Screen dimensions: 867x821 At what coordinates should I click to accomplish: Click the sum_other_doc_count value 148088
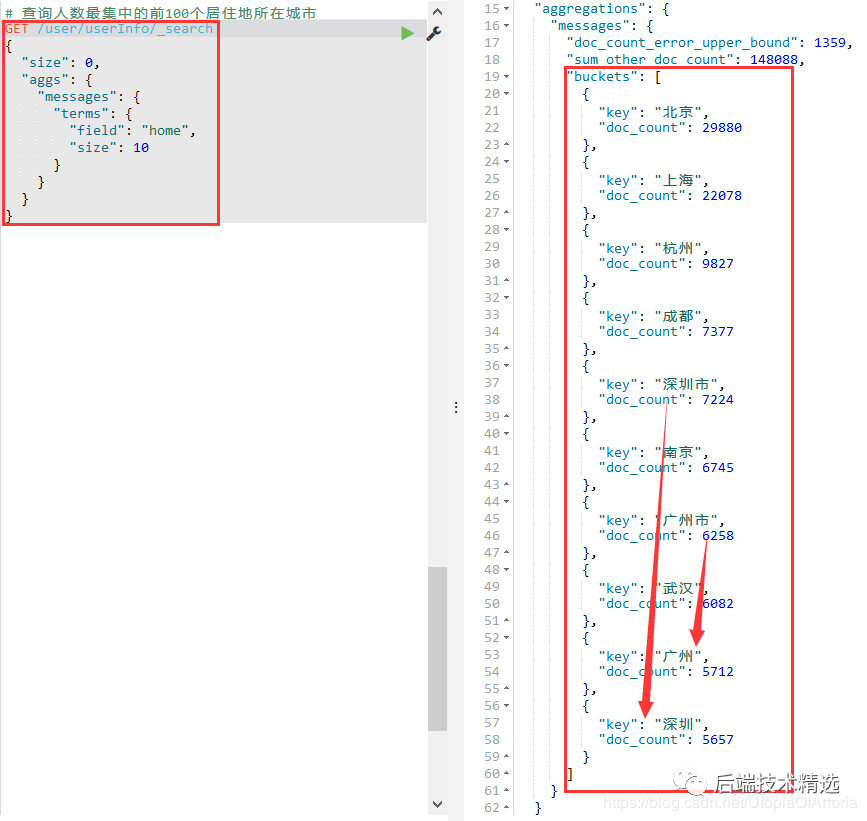tap(774, 60)
